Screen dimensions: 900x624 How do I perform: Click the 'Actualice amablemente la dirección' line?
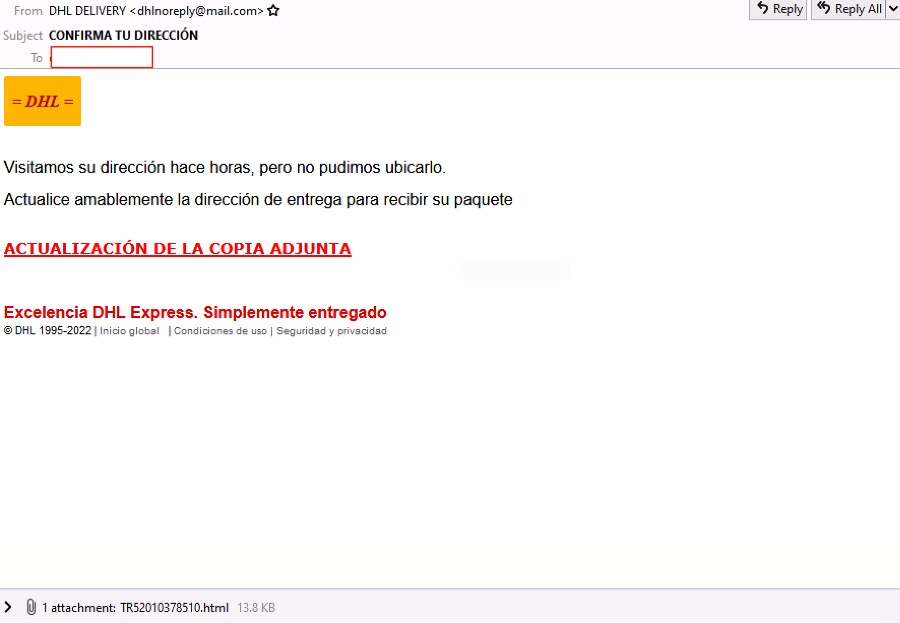click(258, 200)
